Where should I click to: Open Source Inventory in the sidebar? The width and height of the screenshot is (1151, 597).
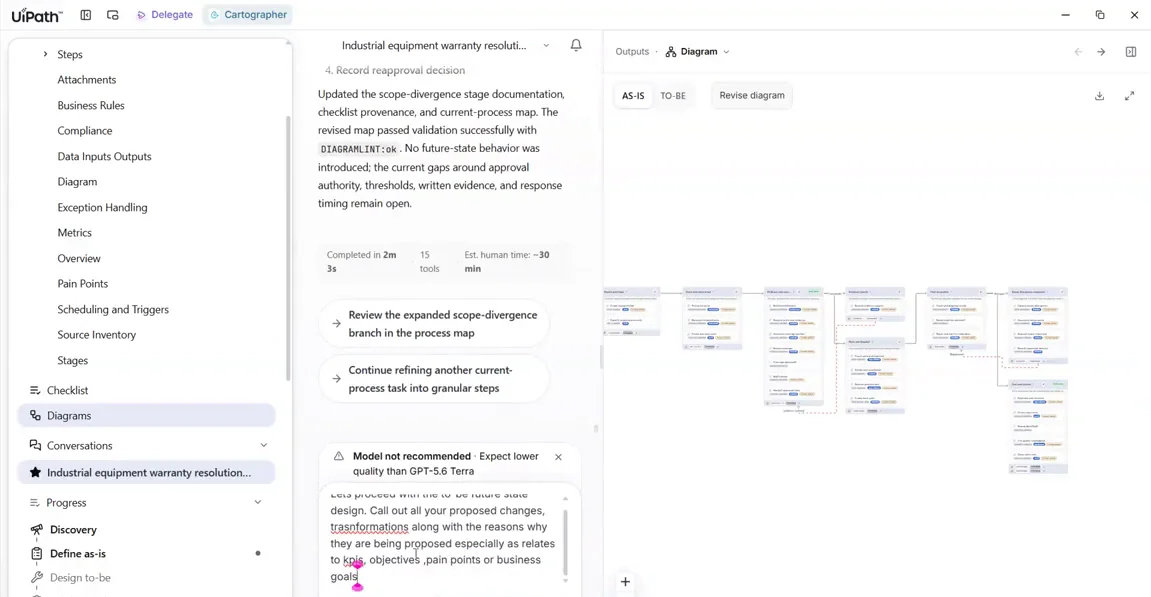click(97, 335)
